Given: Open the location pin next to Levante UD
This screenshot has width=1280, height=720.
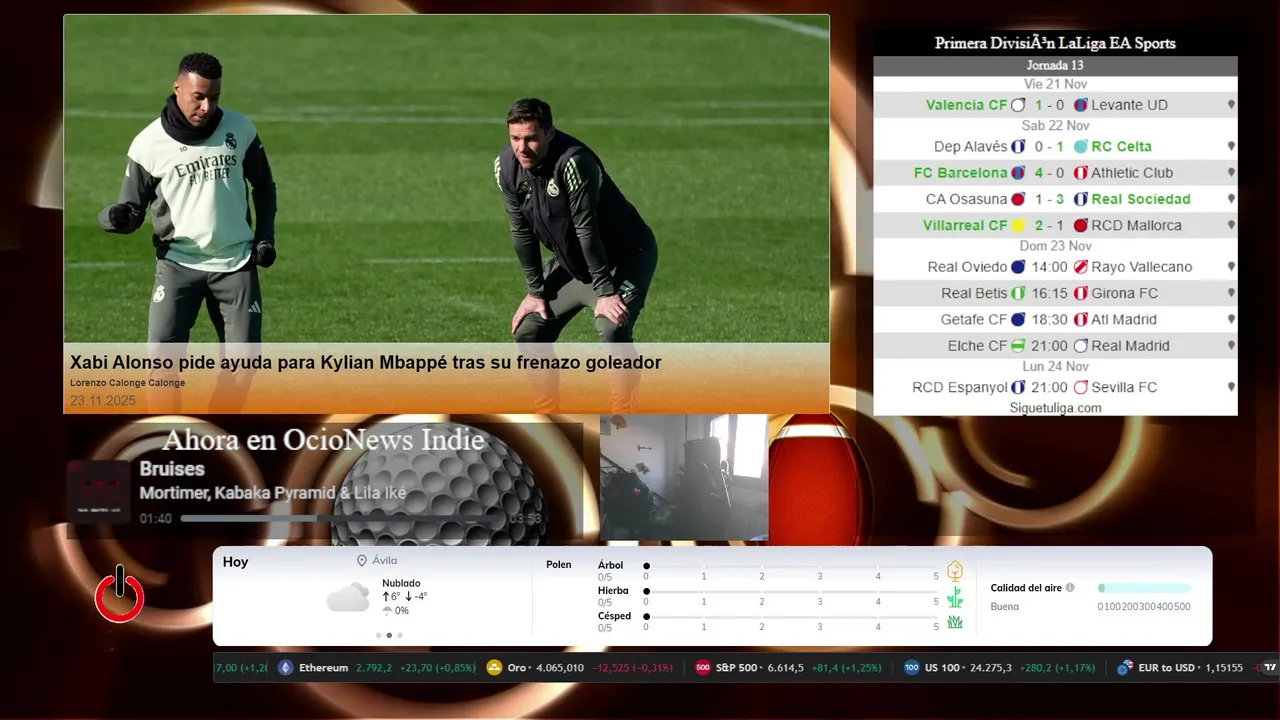Looking at the screenshot, I should click(1231, 105).
